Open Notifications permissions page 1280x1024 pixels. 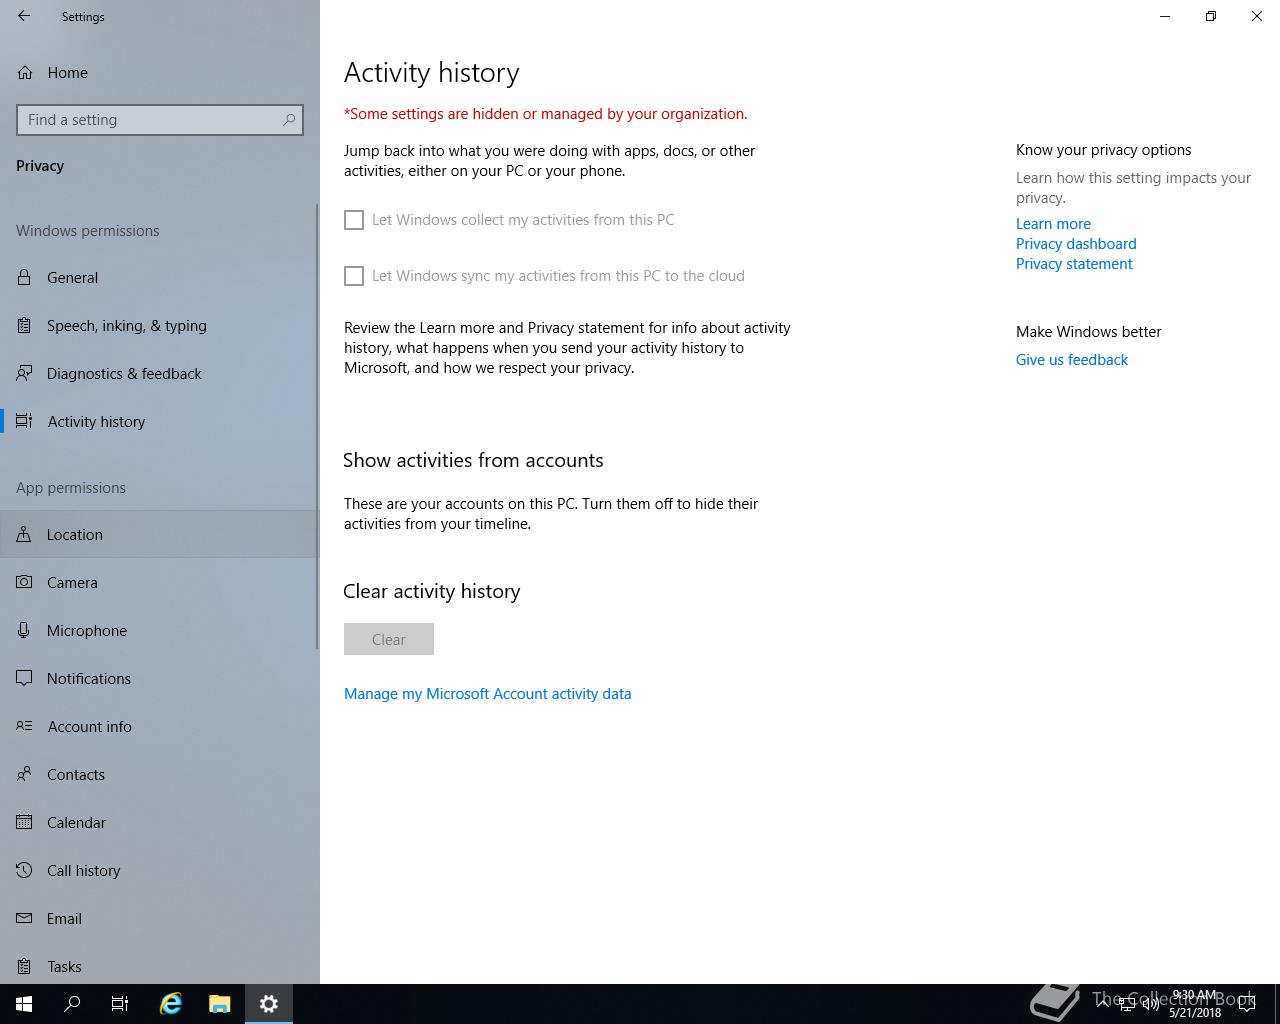(x=160, y=678)
